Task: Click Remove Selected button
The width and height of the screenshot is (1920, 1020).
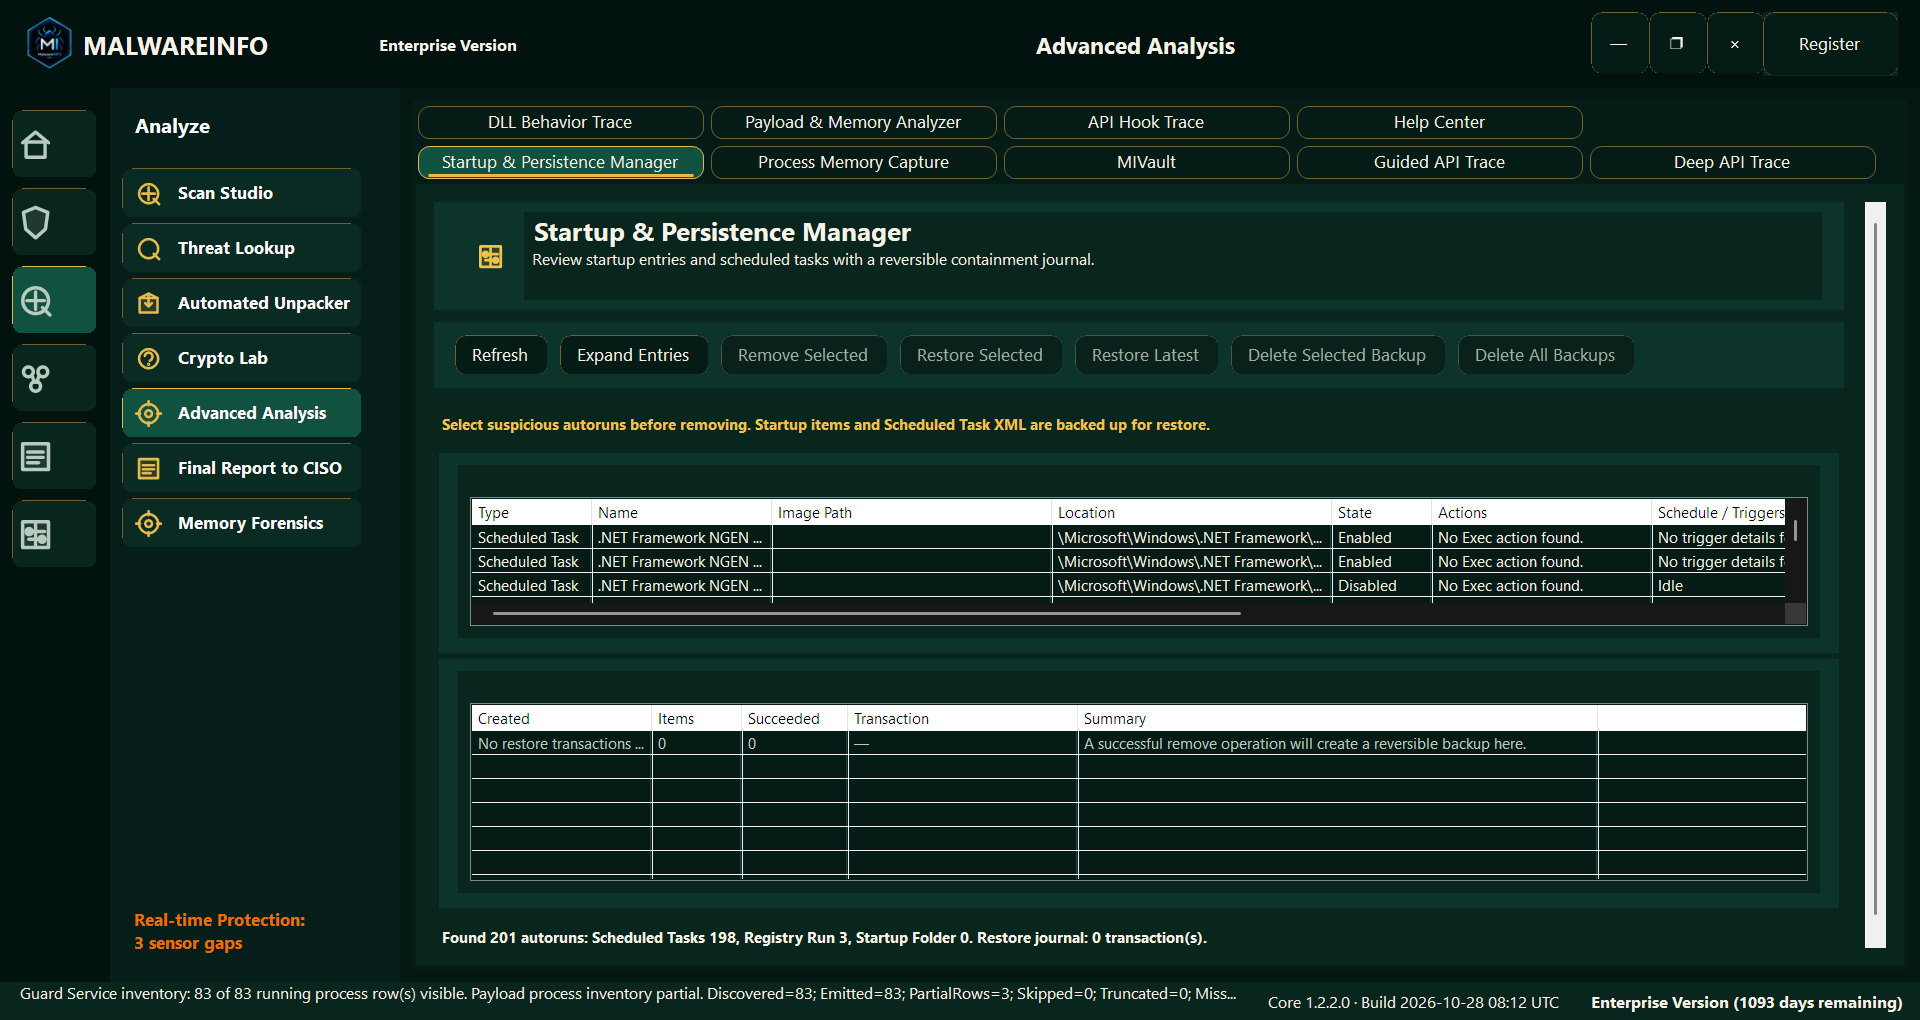Action: 803,355
